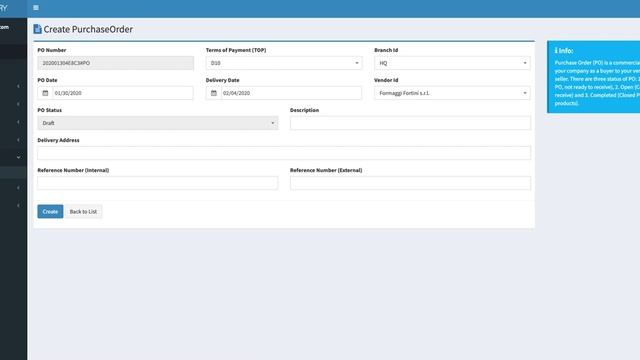Click the Create button
Image resolution: width=640 pixels, height=360 pixels.
50,211
